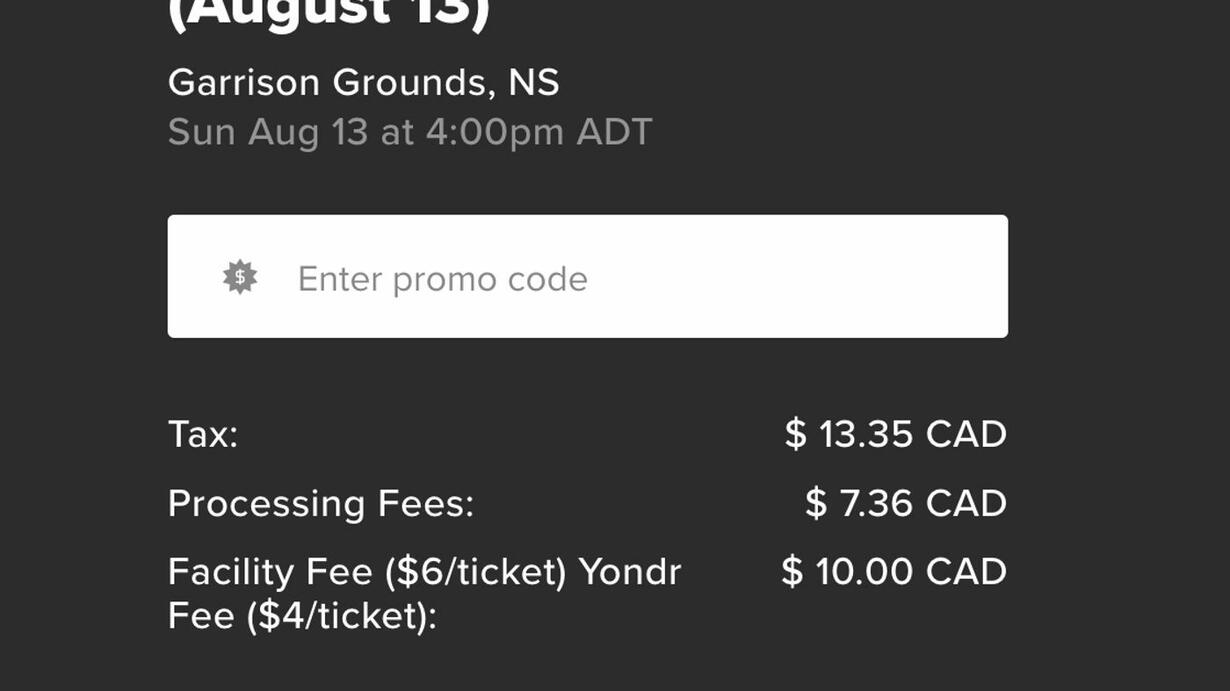
Task: Select the $ 10.00 CAD fee amount
Action: coord(894,572)
